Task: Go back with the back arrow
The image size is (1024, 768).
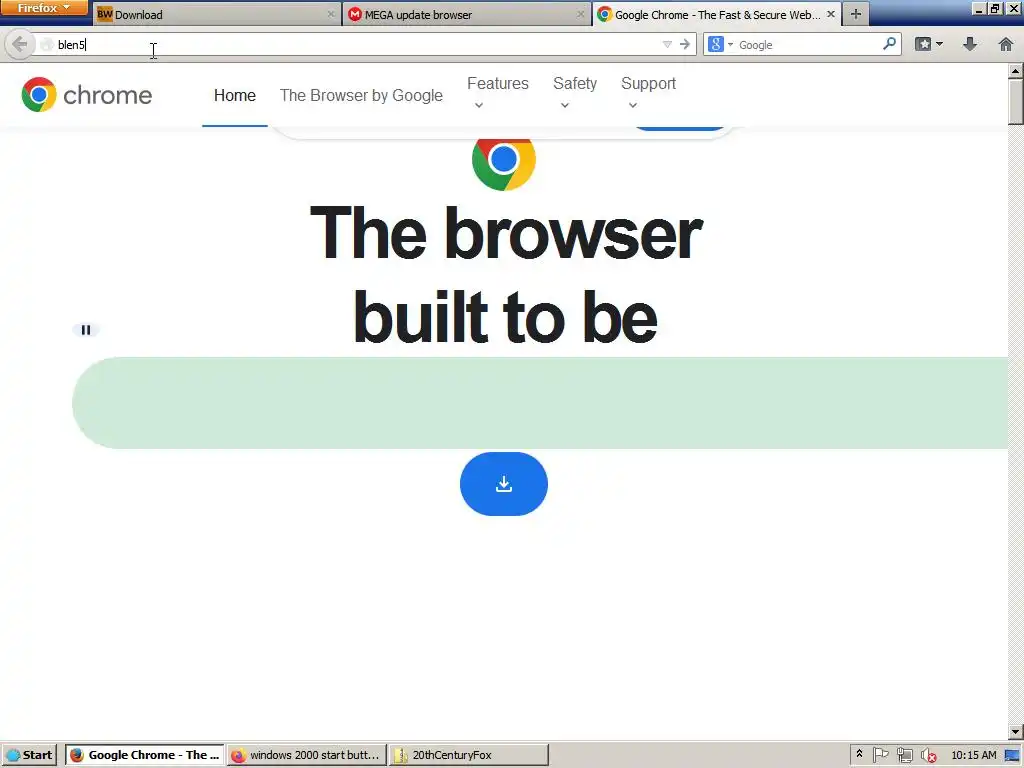Action: point(20,44)
